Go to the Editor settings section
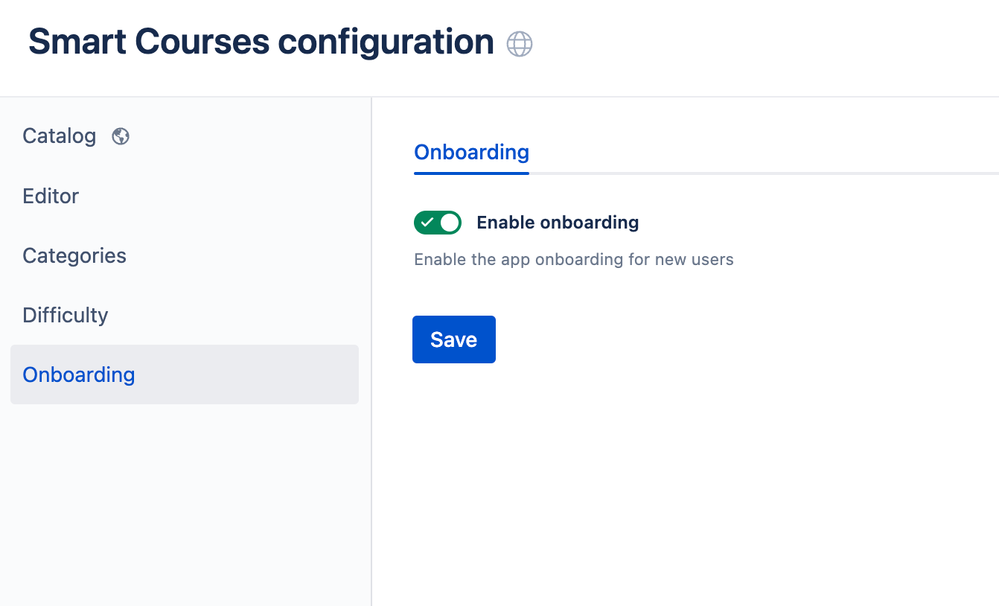This screenshot has height=606, width=999. tap(51, 196)
